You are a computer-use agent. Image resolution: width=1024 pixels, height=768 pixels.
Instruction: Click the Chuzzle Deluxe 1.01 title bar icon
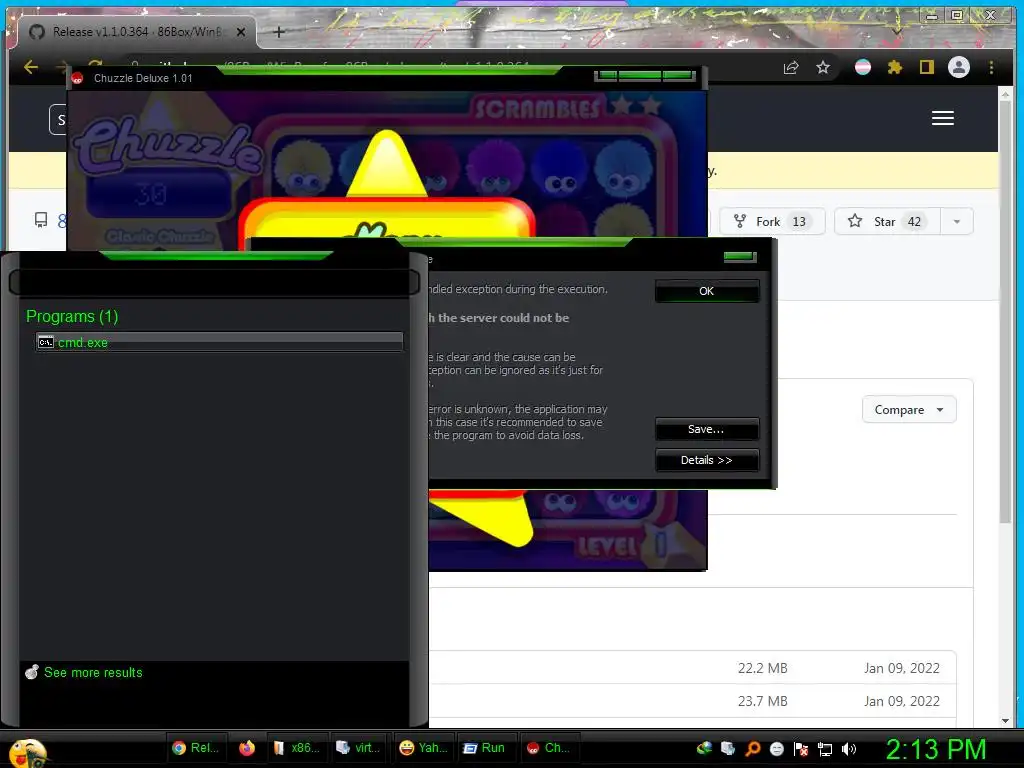77,78
